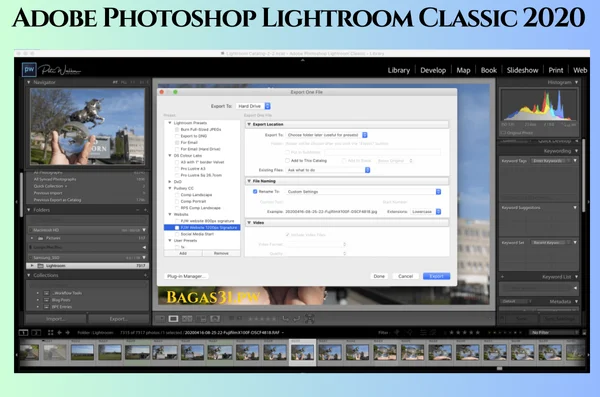Go forward using filmstrip right arrow
This screenshot has width=600, height=397.
click(67, 333)
